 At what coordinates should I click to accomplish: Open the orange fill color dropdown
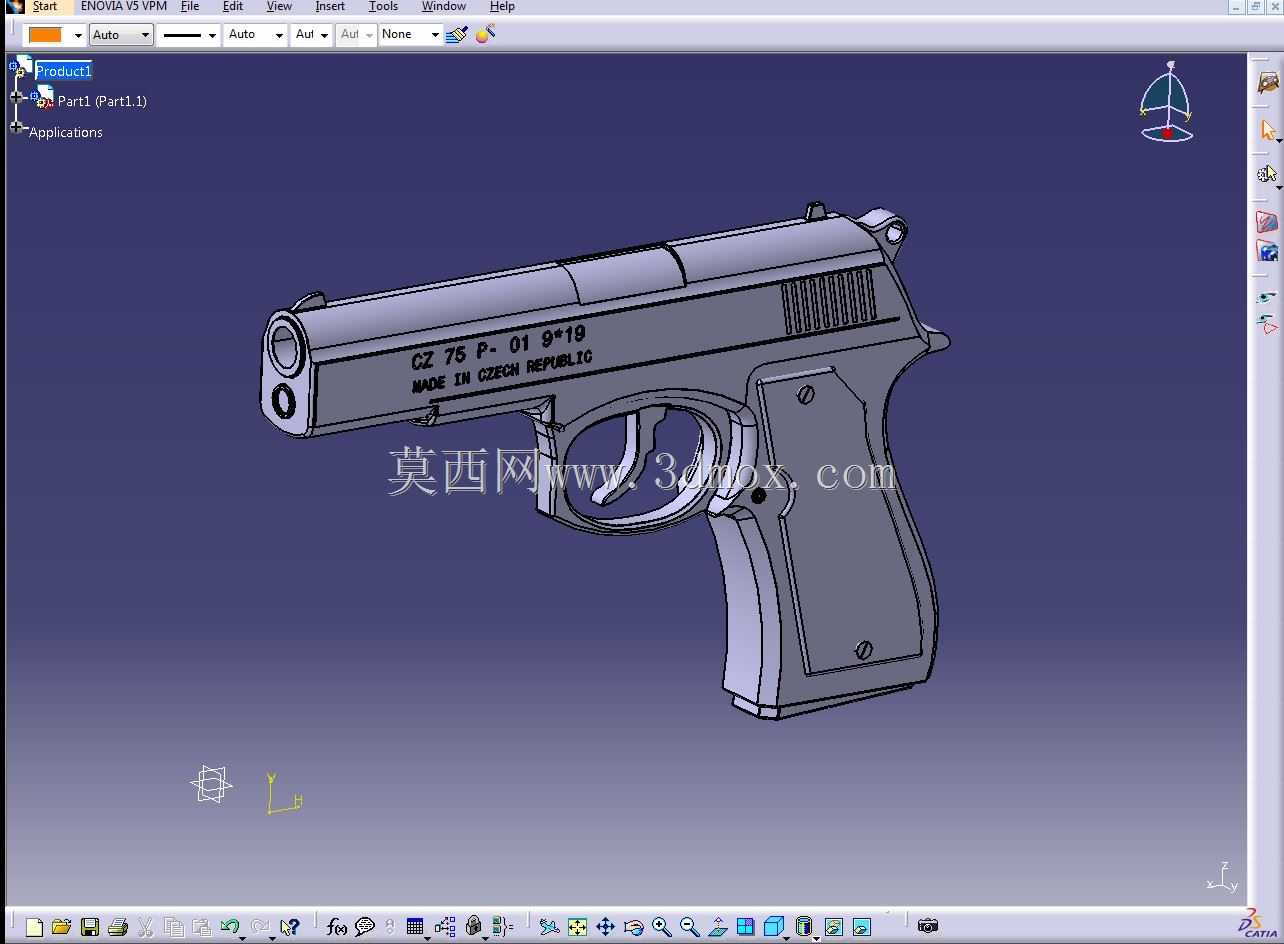click(x=78, y=35)
